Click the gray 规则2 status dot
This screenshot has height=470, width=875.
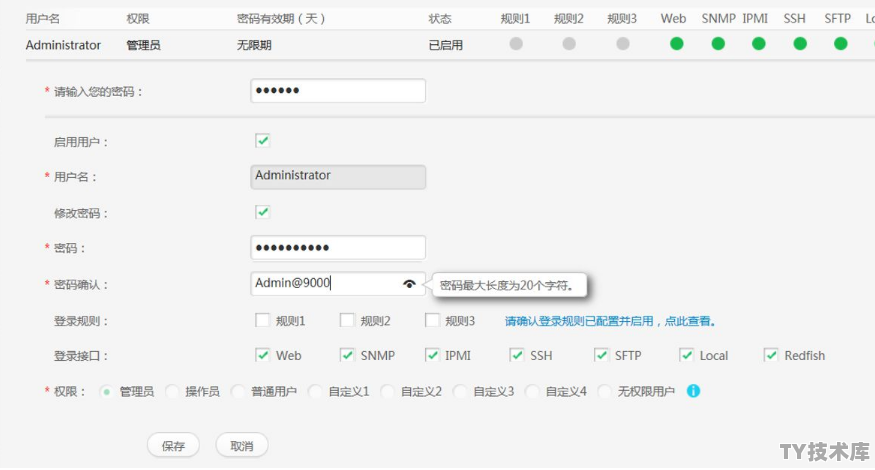point(569,44)
